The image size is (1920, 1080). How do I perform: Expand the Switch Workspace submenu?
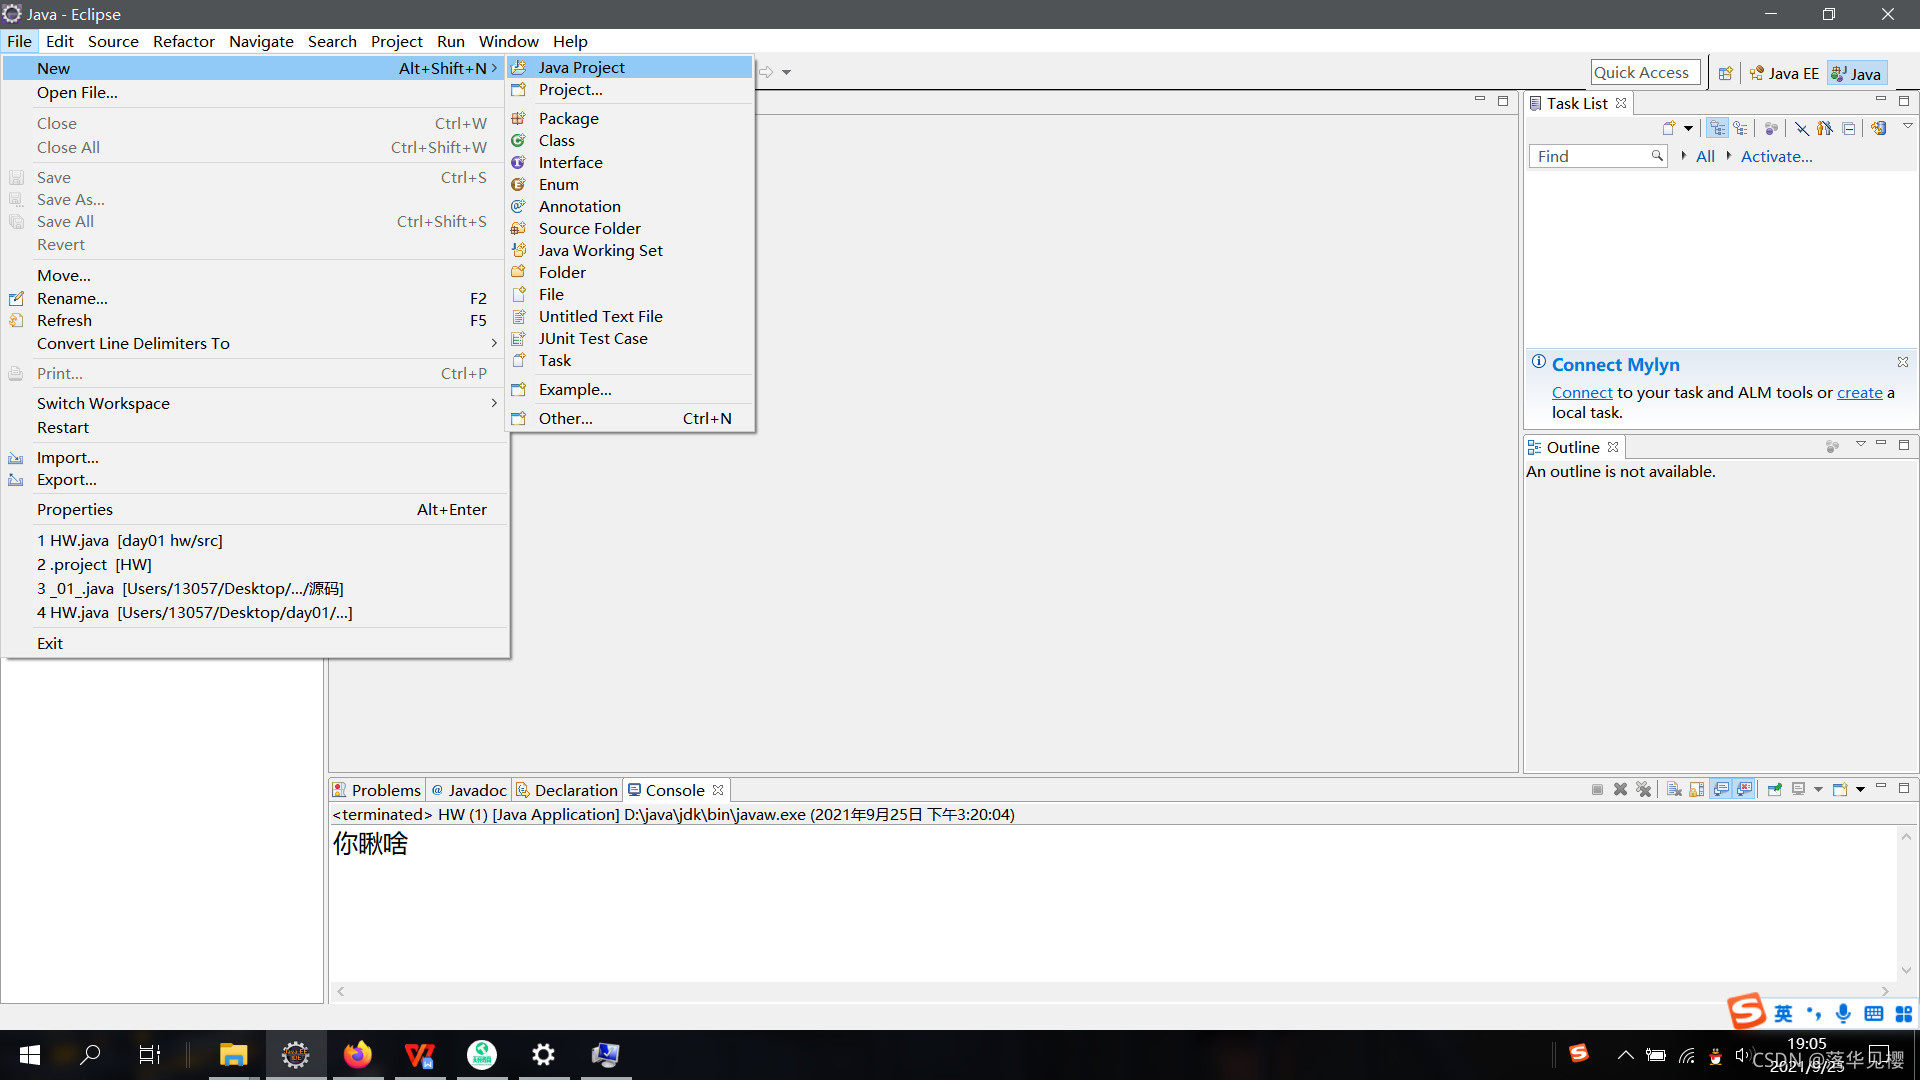[103, 403]
